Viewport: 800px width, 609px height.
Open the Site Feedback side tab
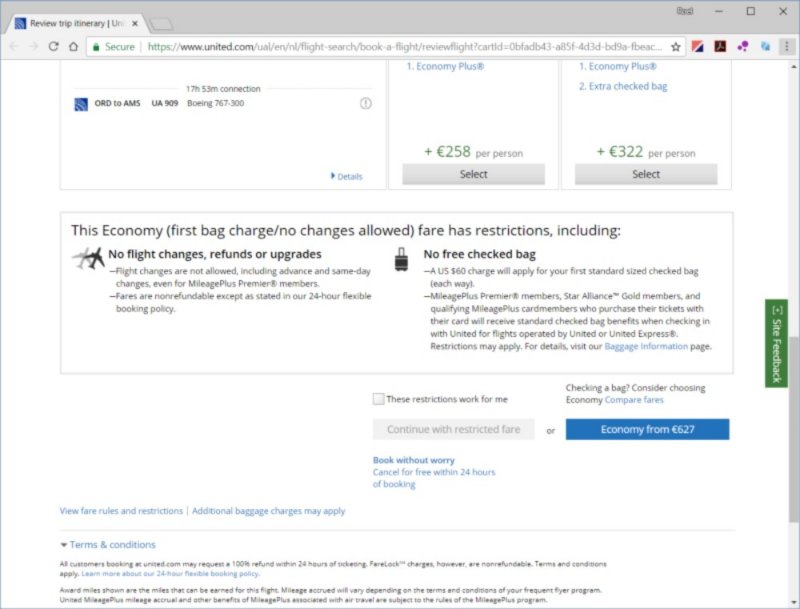[x=776, y=341]
